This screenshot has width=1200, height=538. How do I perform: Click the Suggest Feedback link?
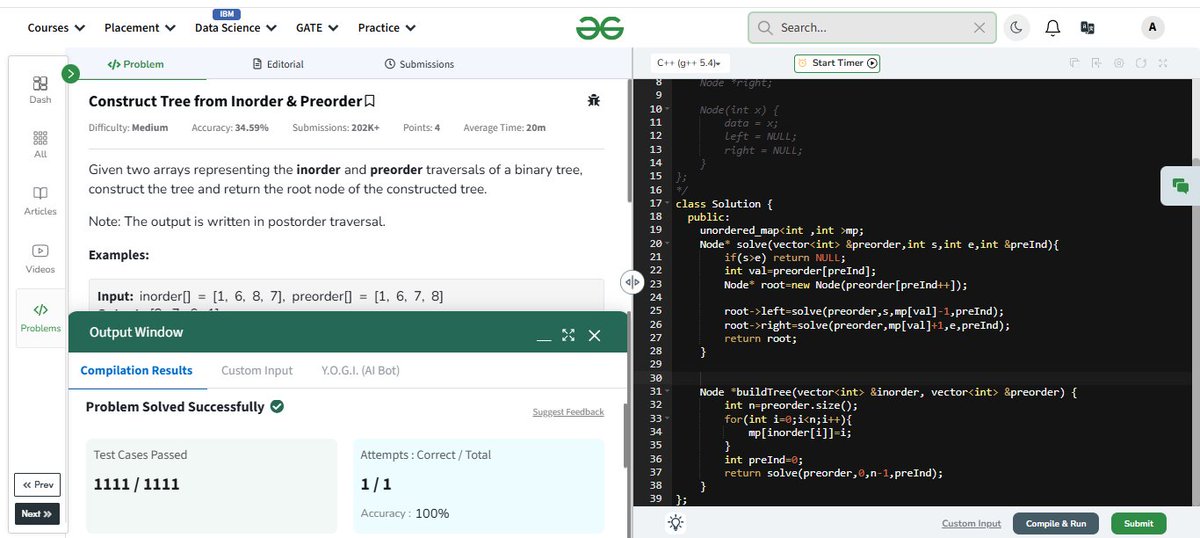point(568,412)
